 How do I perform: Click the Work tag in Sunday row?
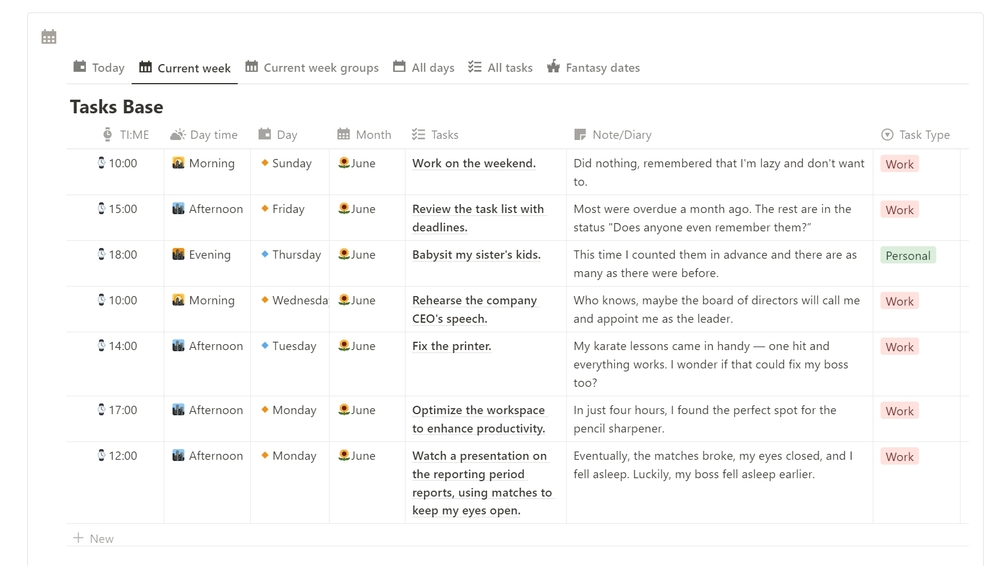tap(899, 164)
